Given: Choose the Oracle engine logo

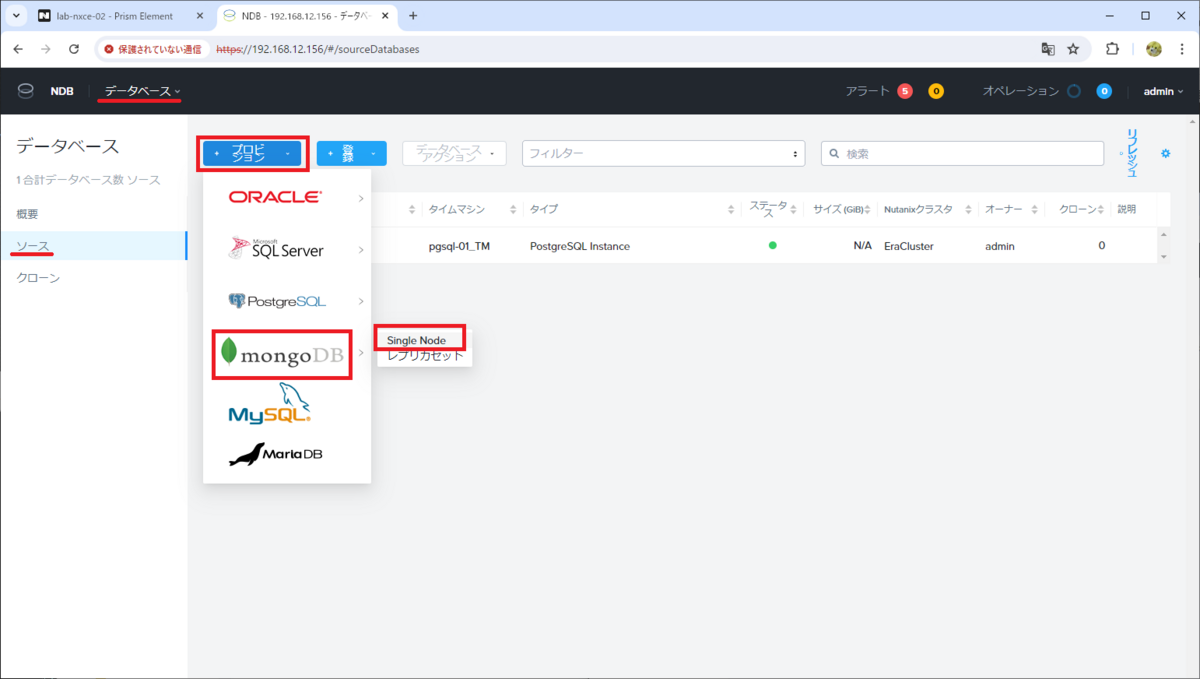Looking at the screenshot, I should coord(275,197).
